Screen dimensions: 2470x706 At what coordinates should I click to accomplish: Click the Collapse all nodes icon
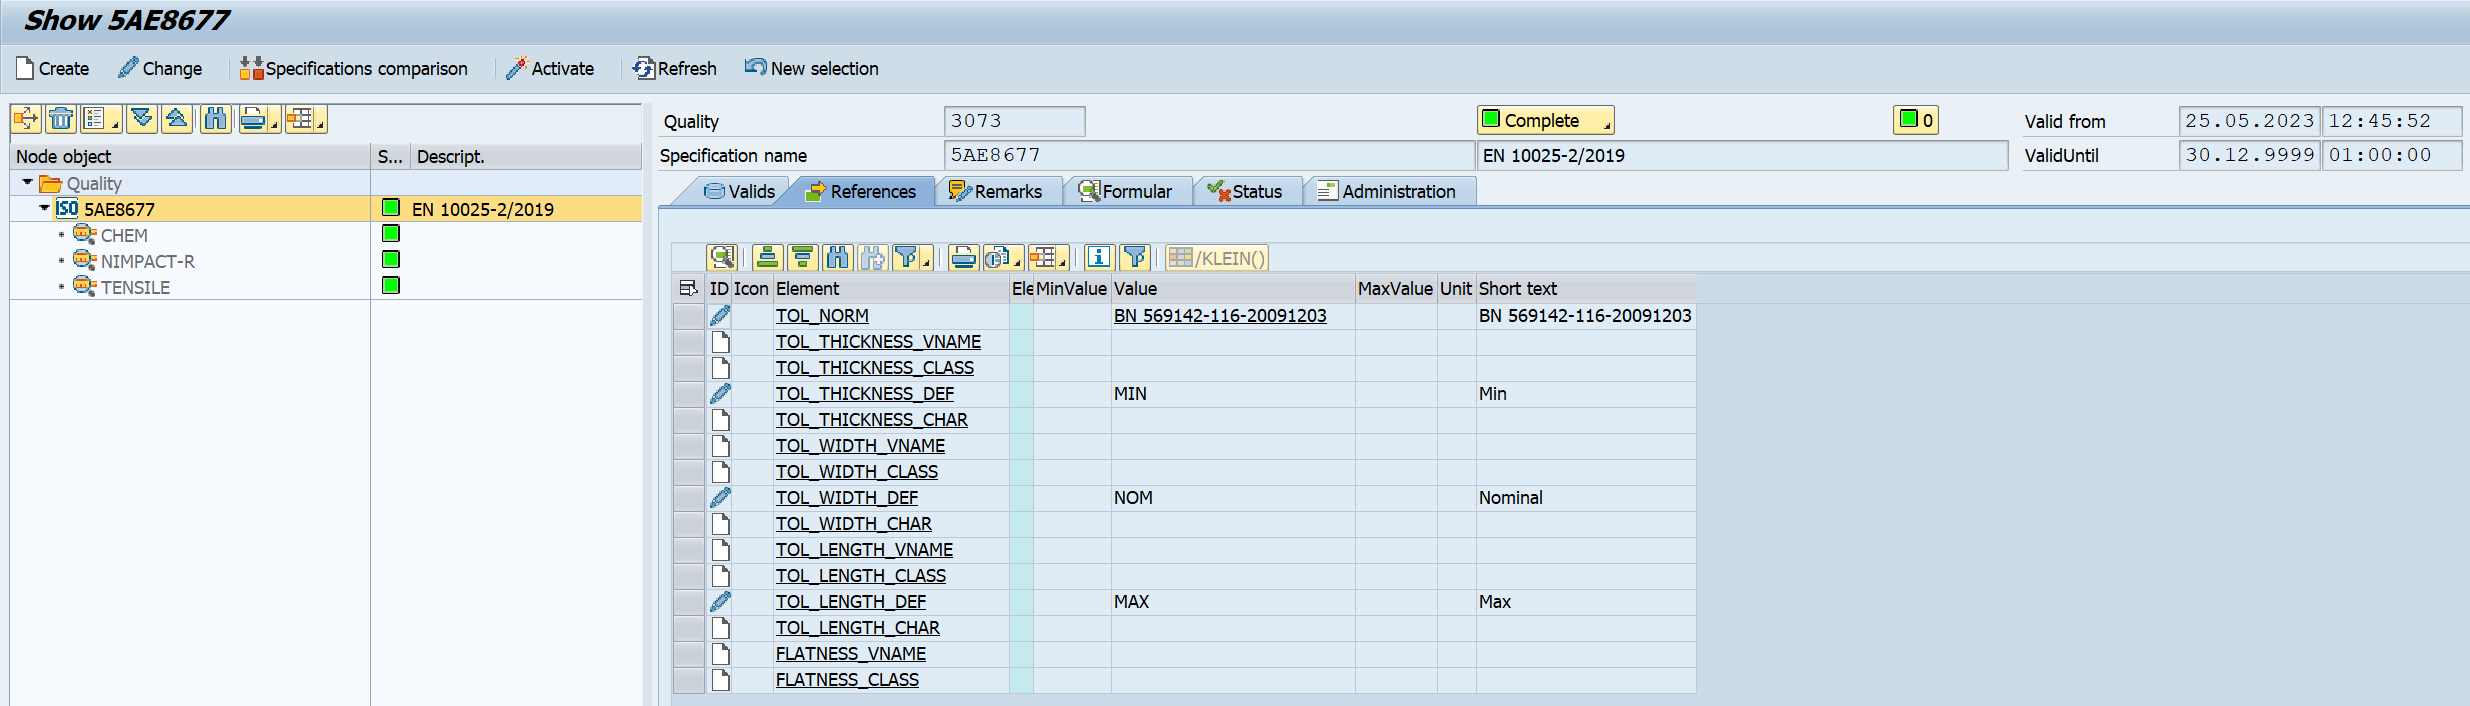177,119
